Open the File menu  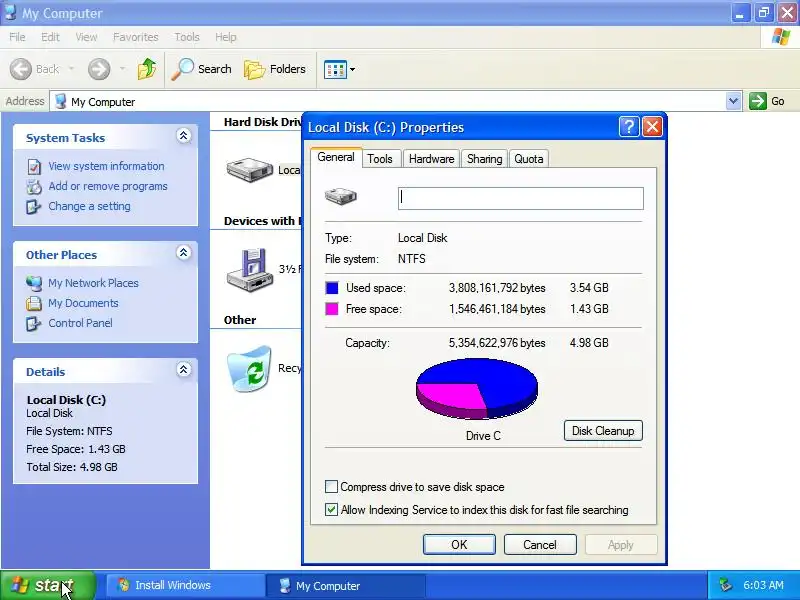(17, 37)
